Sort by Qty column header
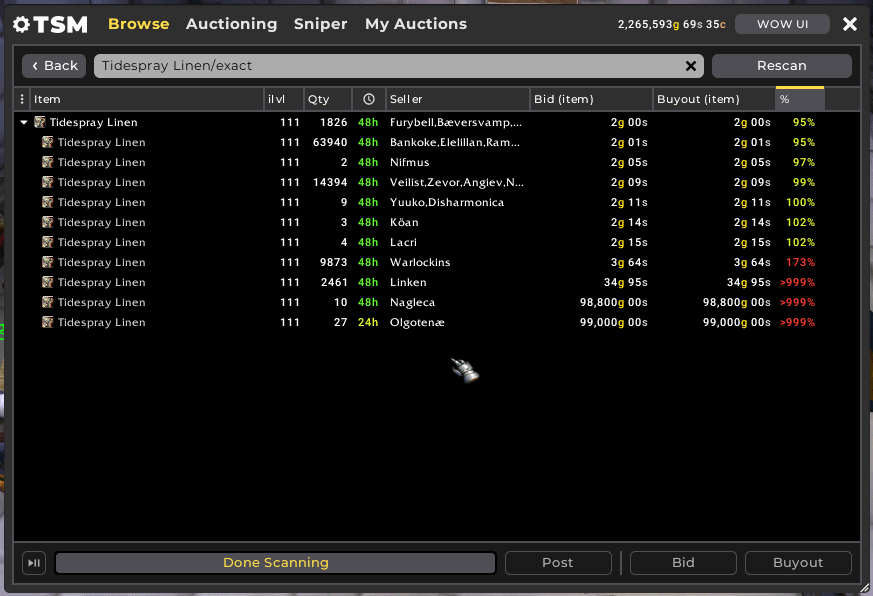The image size is (873, 596). (328, 99)
